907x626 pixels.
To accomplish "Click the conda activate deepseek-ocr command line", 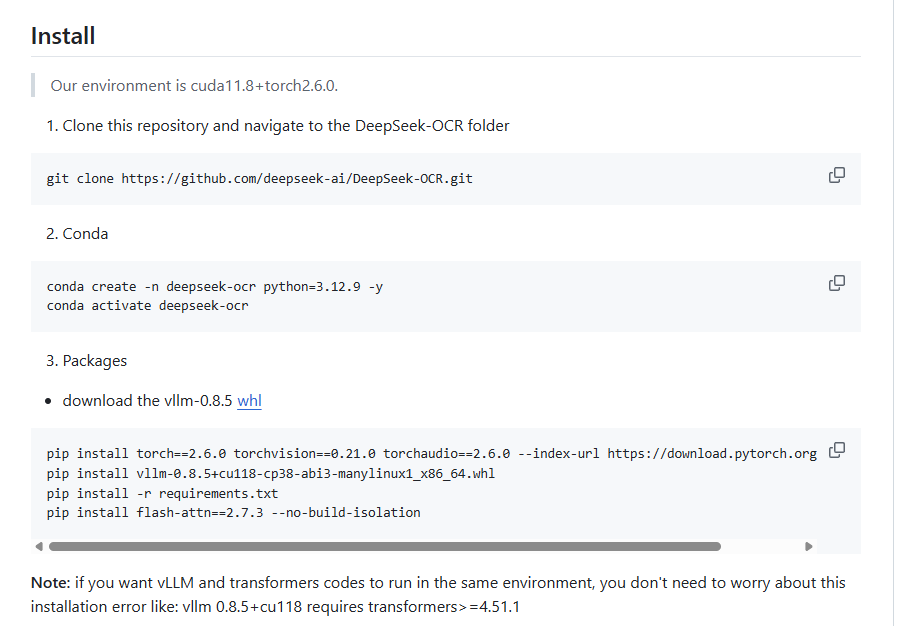I will 145,305.
